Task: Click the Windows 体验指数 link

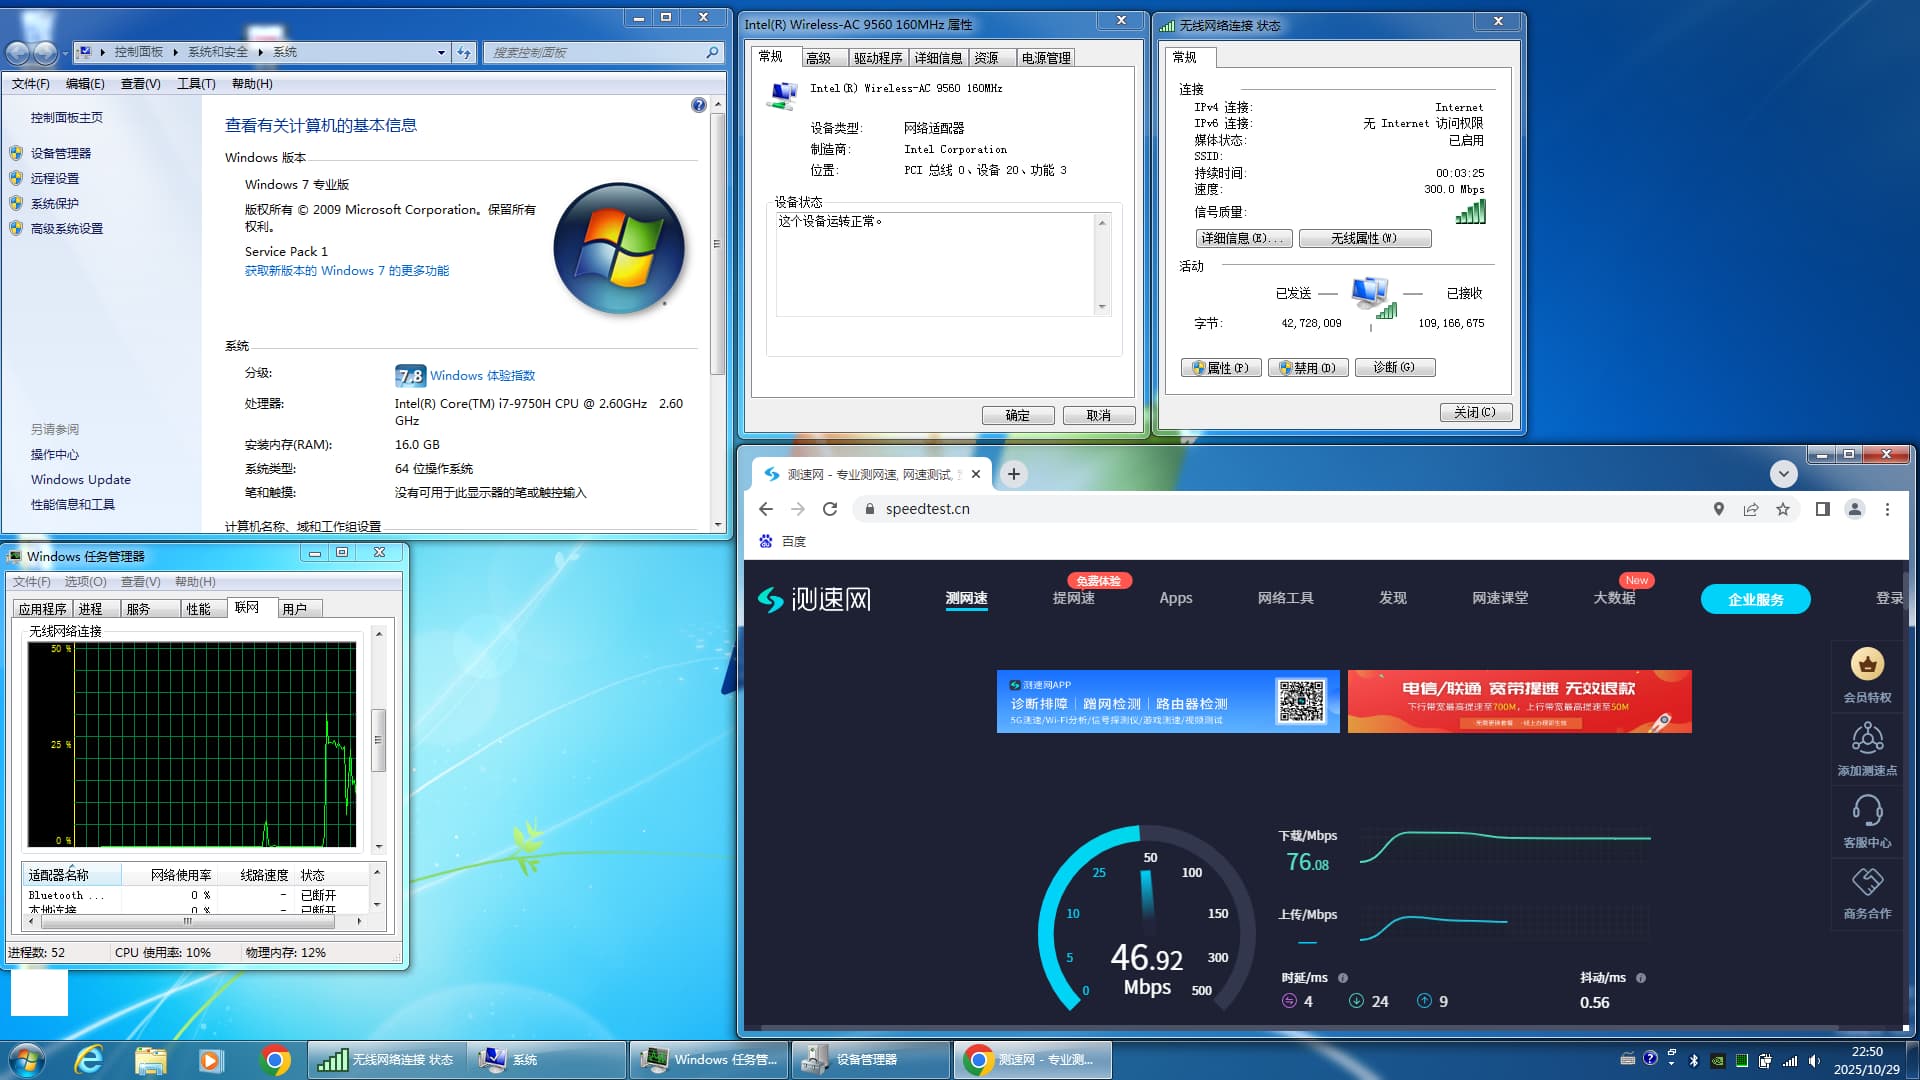Action: (x=482, y=376)
